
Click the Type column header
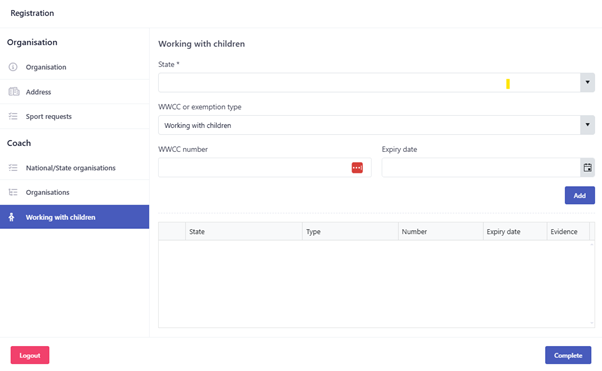tap(350, 232)
